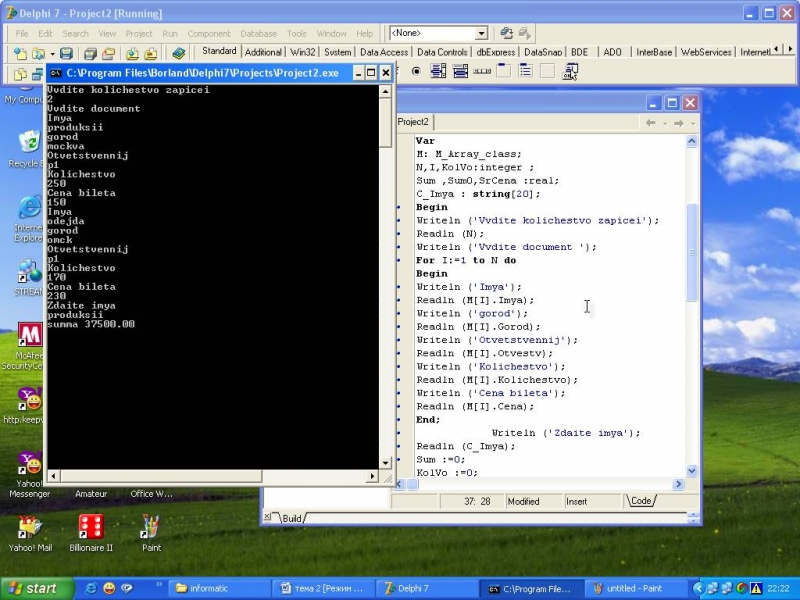Click the Insert status bar panel
The height and width of the screenshot is (600, 800).
tap(593, 502)
